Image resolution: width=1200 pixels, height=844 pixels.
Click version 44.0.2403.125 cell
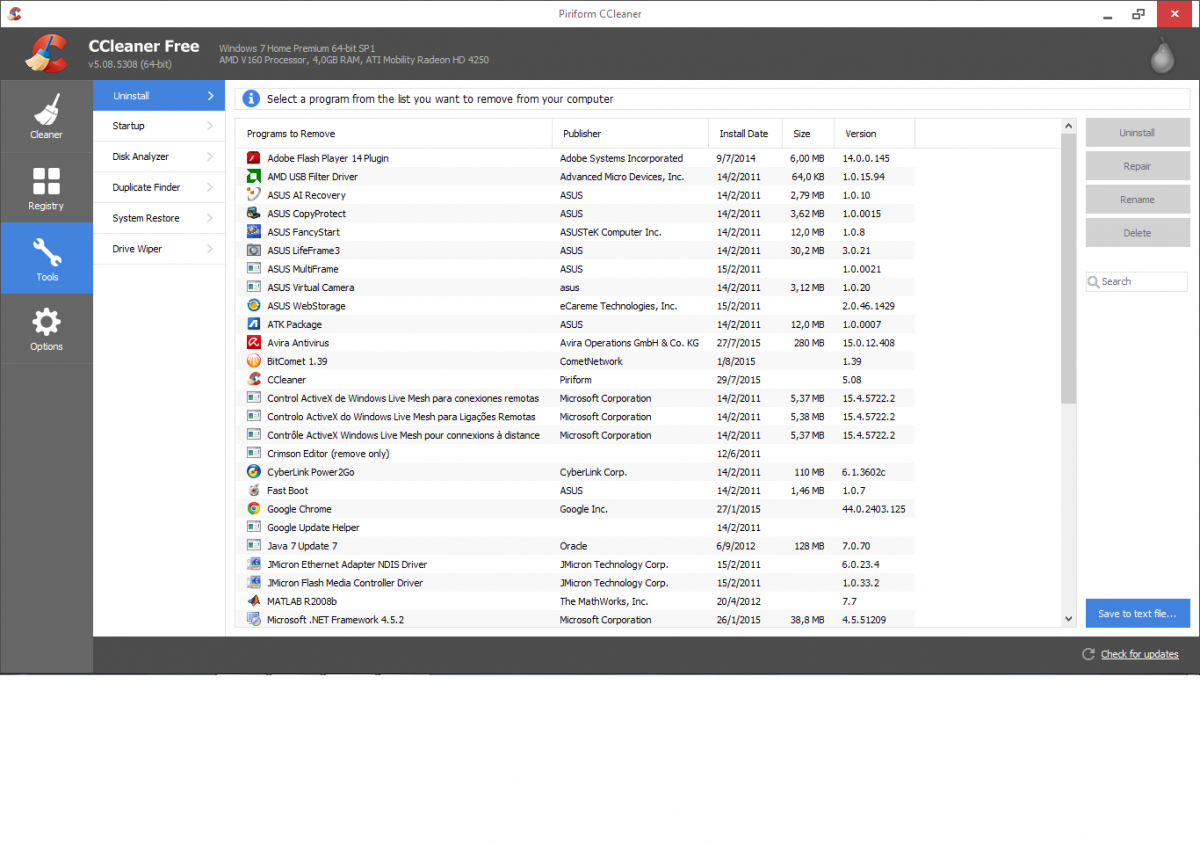tap(874, 509)
